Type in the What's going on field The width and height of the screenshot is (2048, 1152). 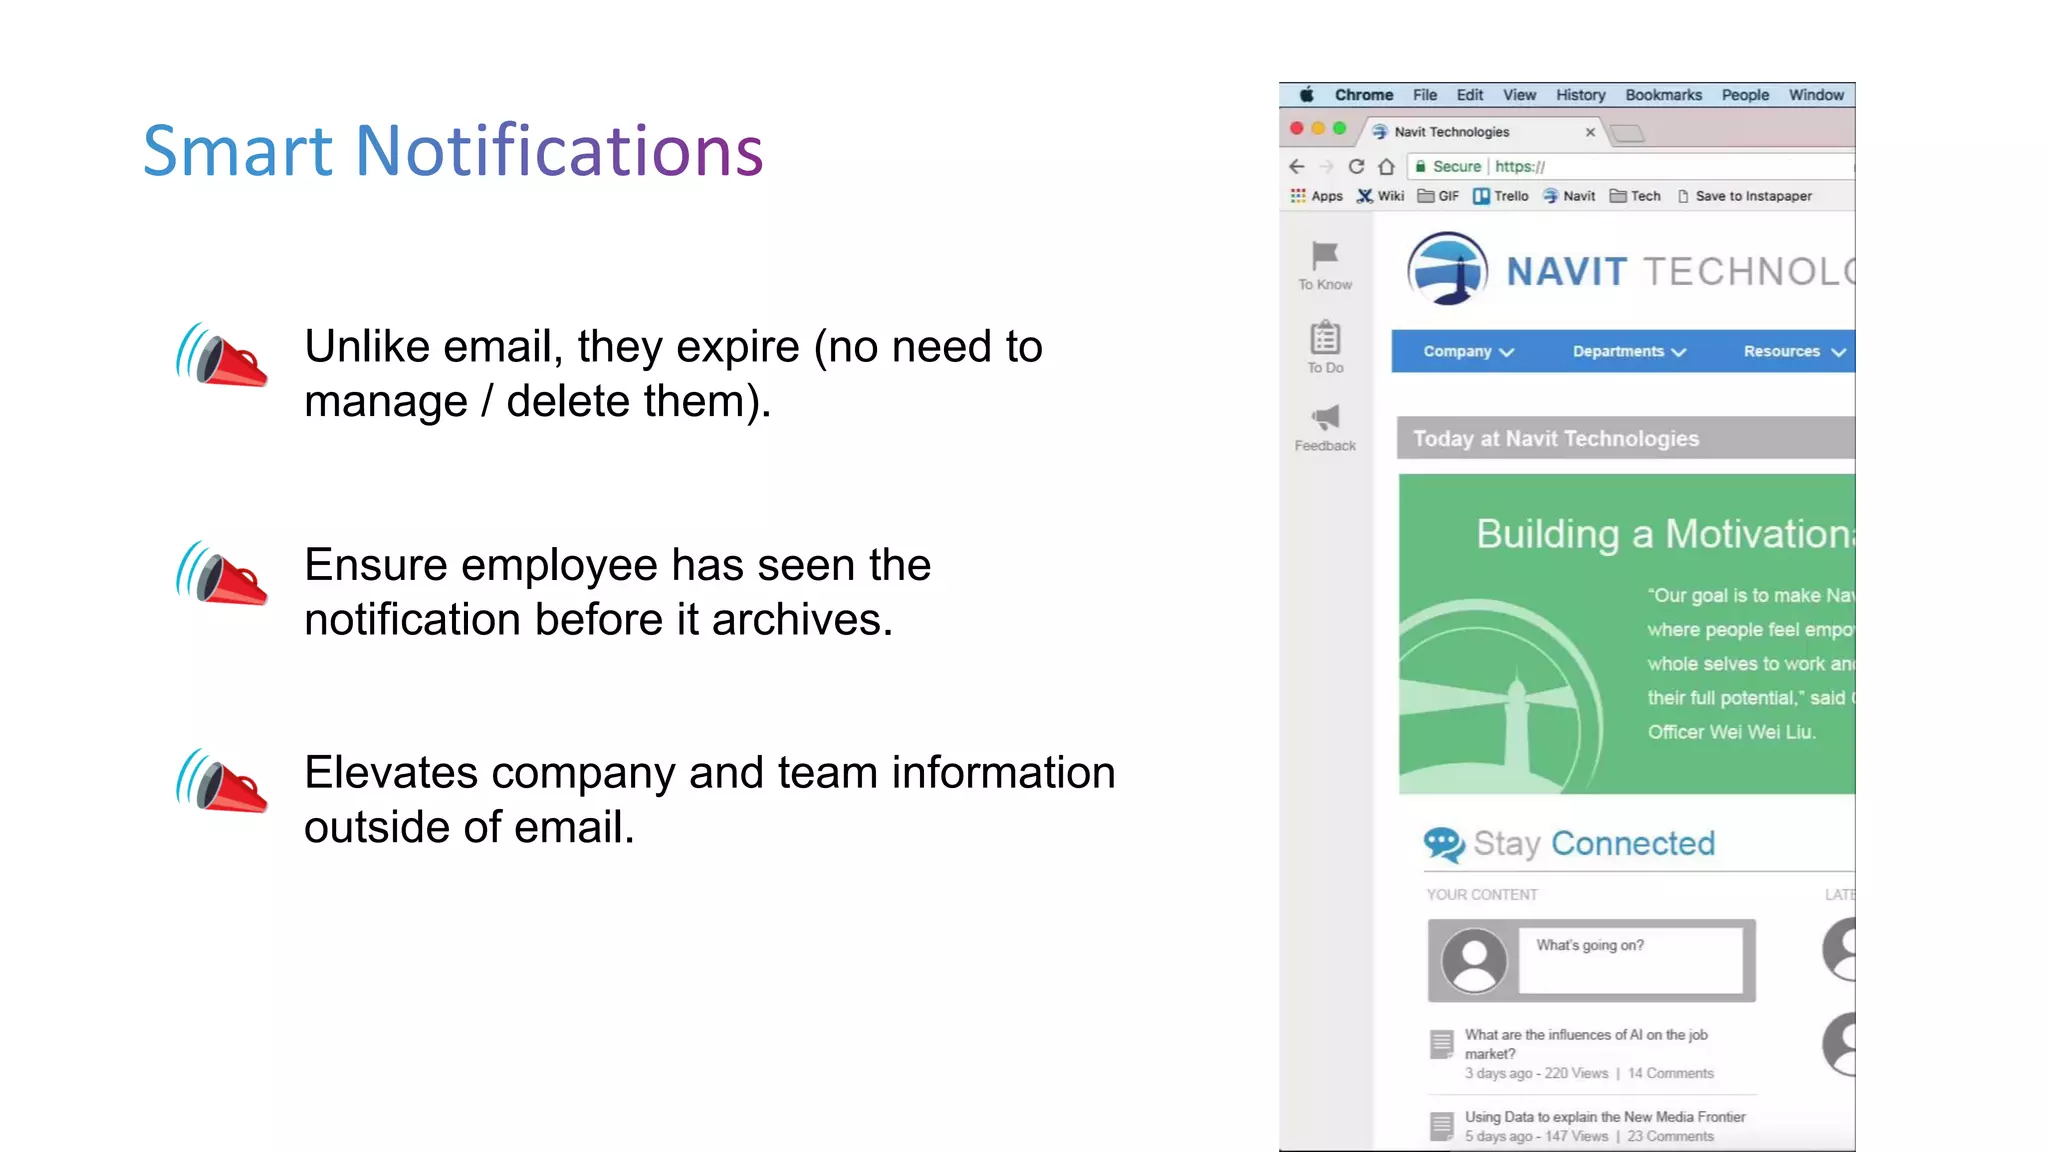pos(1630,960)
